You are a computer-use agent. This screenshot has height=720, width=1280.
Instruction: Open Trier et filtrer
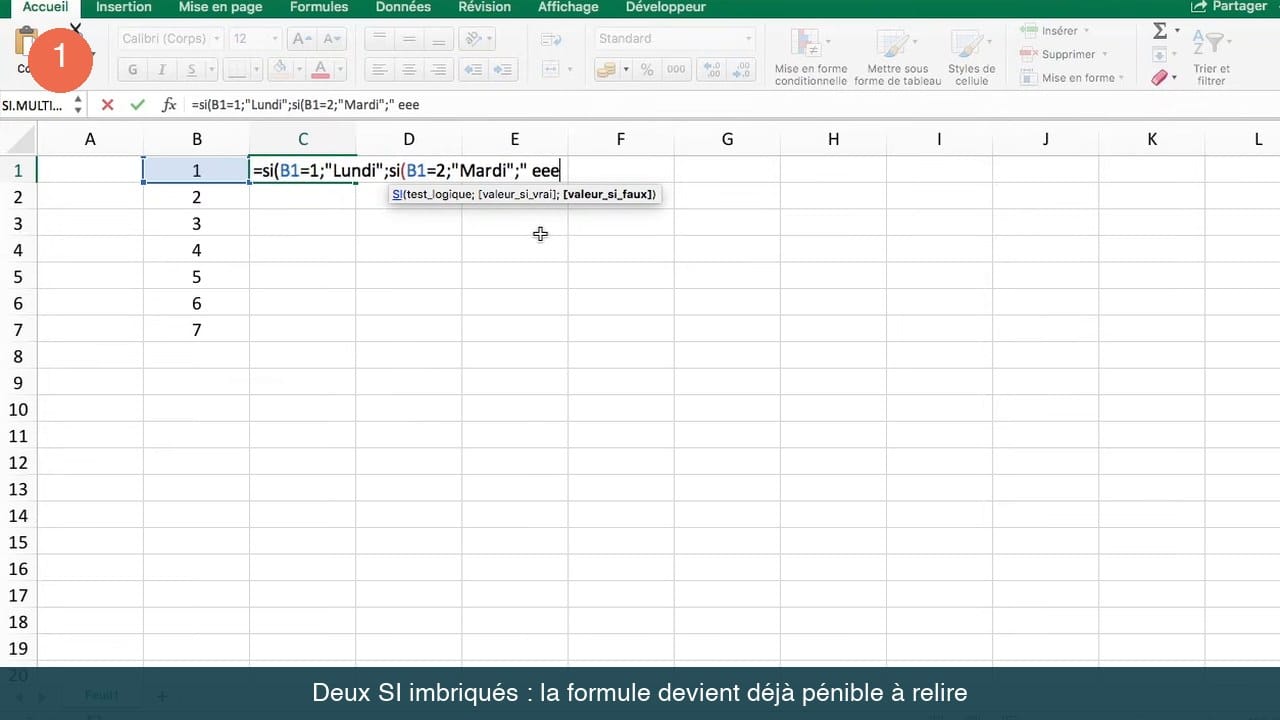click(1211, 57)
